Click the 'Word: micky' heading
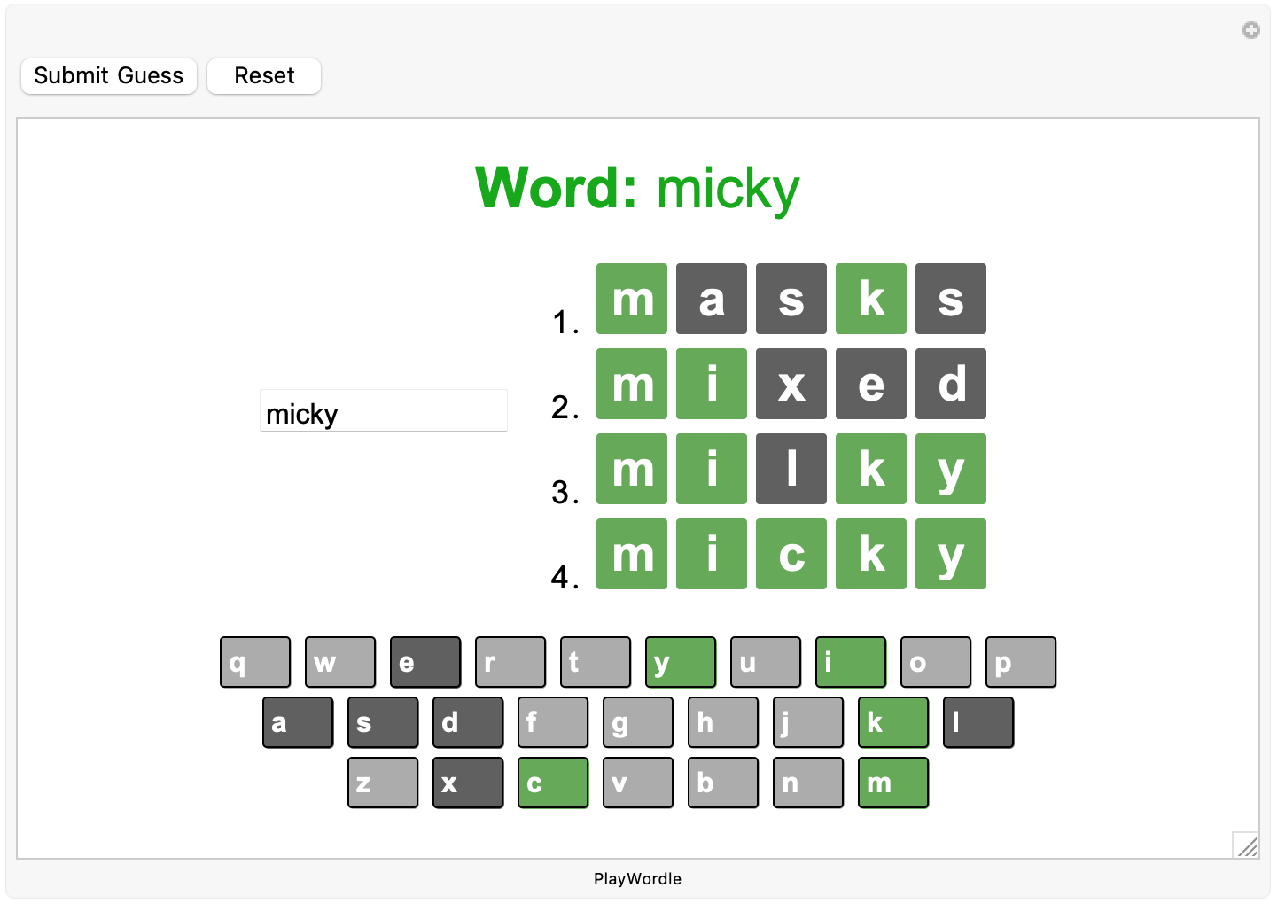Screen dimensions: 1274x906 [637, 188]
